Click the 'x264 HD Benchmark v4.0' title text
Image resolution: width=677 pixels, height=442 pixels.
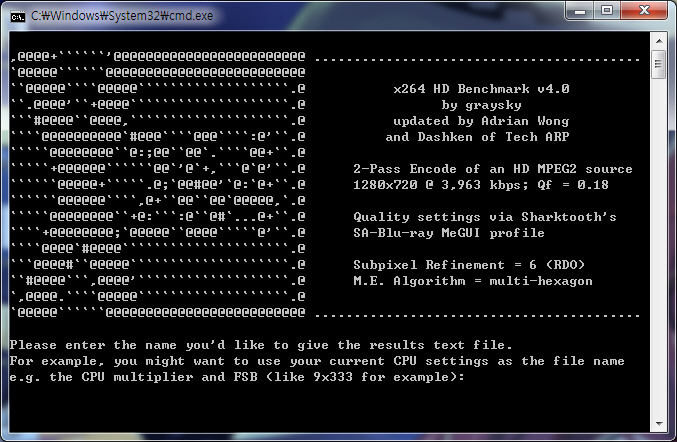pos(481,89)
